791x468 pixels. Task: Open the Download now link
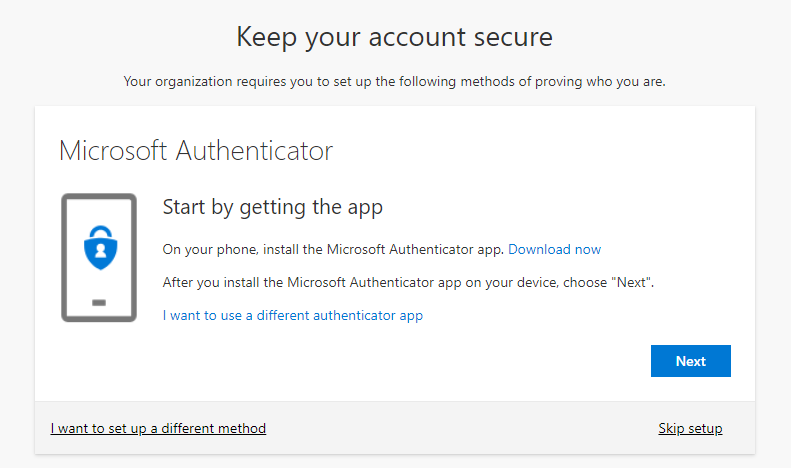554,250
